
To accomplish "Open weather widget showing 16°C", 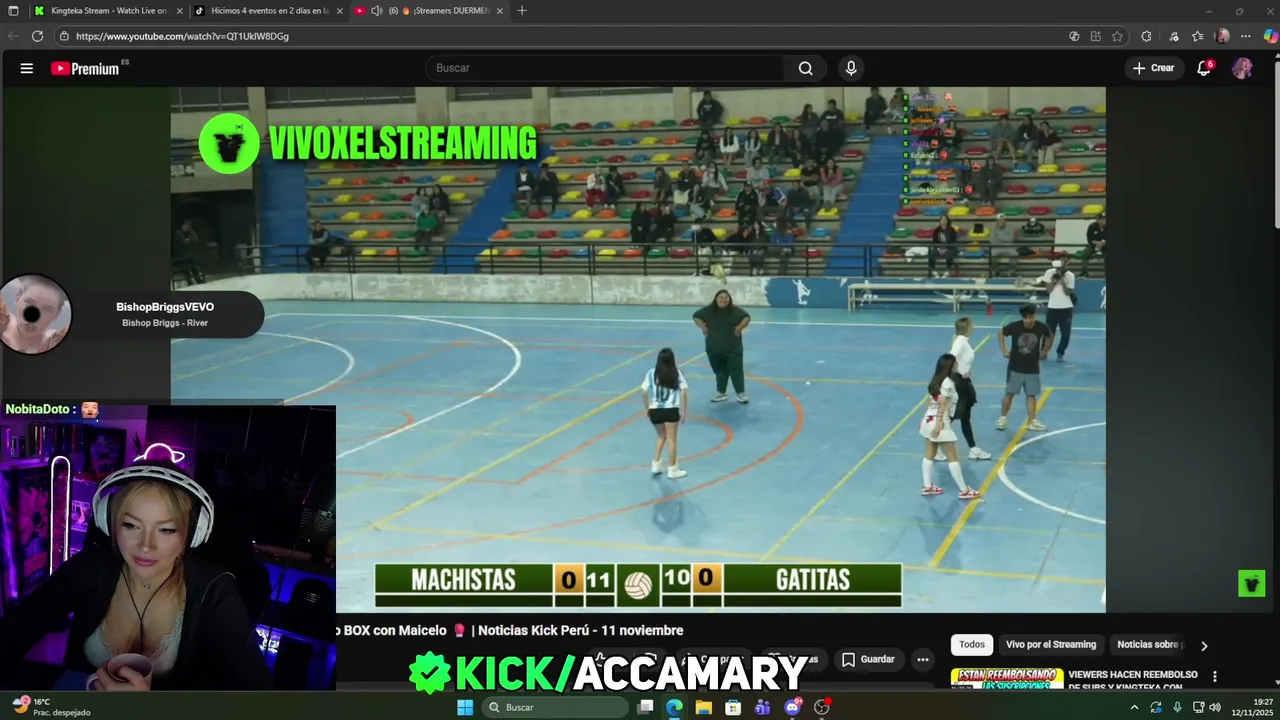I will [50, 707].
